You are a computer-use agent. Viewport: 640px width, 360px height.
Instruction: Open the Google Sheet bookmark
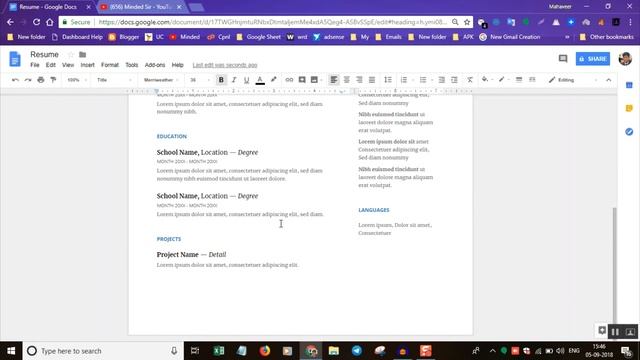pyautogui.click(x=258, y=37)
